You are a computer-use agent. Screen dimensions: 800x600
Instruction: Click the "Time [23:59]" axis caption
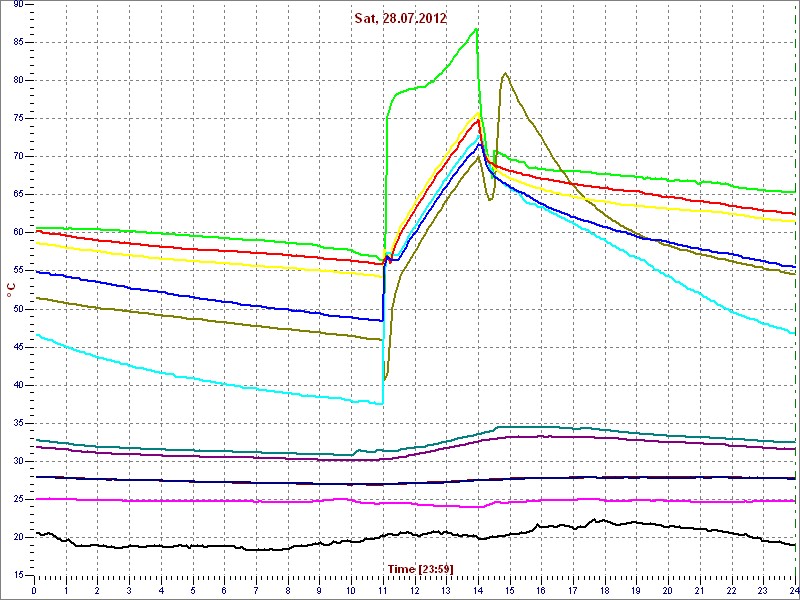point(421,568)
